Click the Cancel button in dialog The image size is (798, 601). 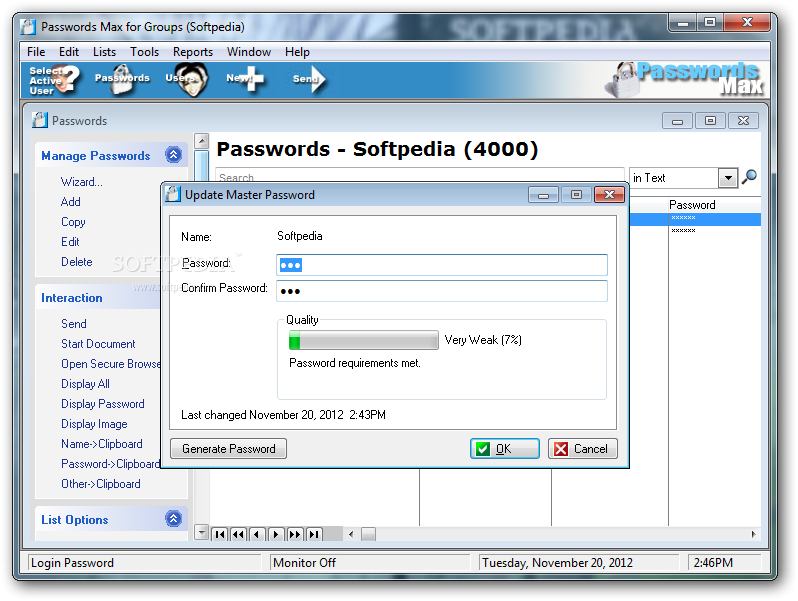[583, 448]
